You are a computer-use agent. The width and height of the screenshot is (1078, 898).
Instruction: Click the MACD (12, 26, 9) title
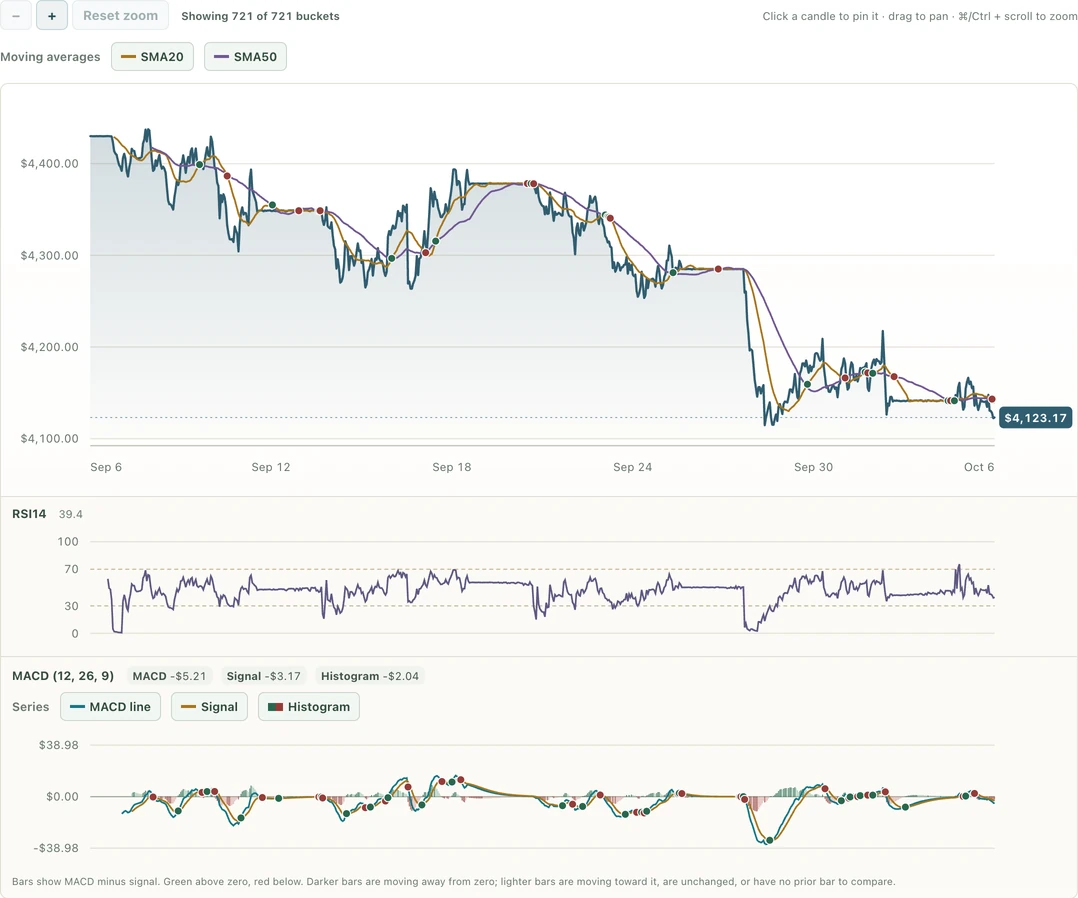(63, 676)
